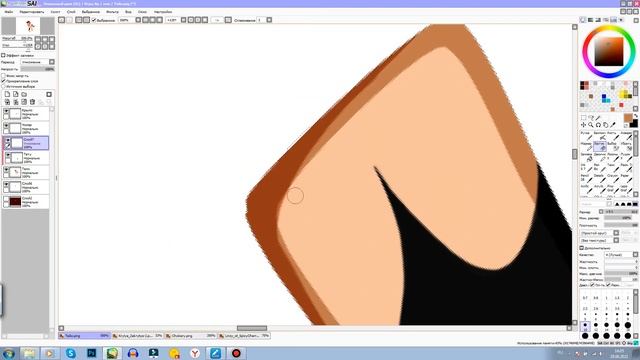
Task: Show the color wheel panel icon
Action: [x=583, y=20]
